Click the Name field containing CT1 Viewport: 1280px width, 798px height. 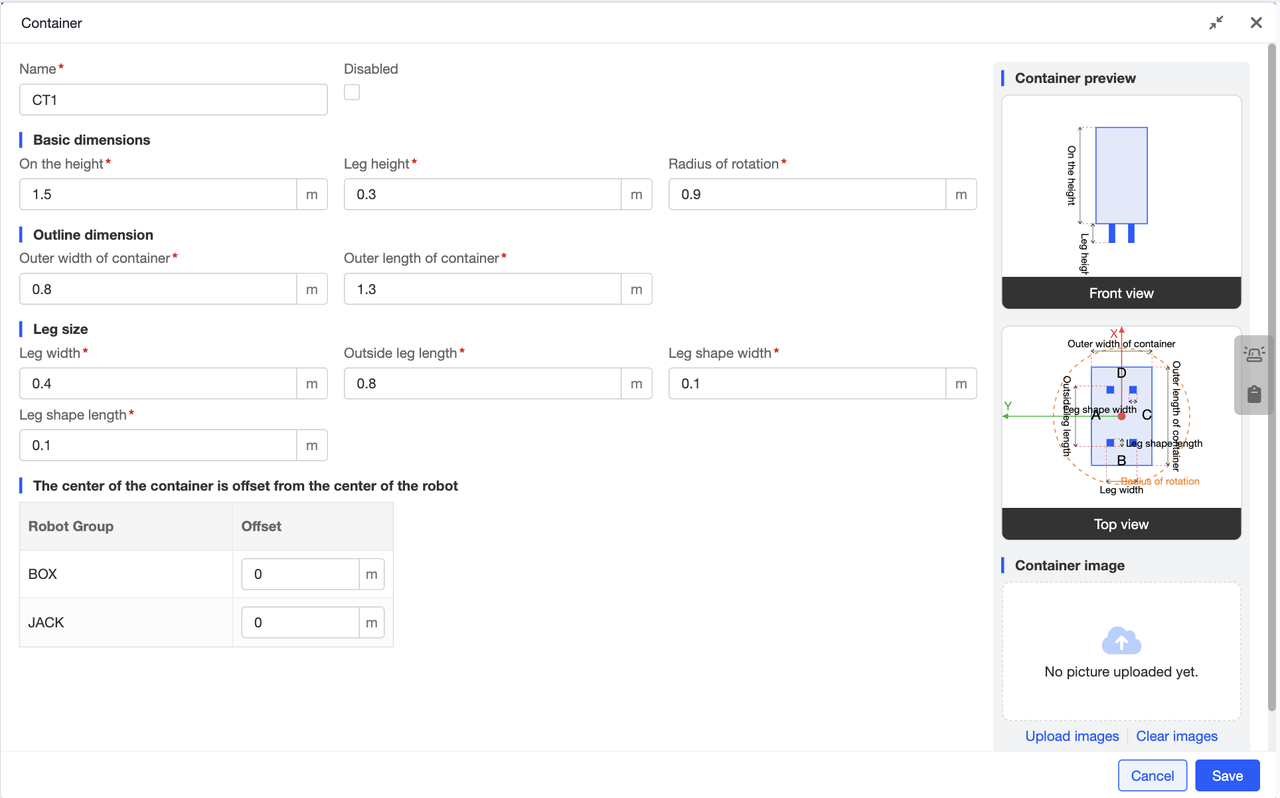[173, 99]
